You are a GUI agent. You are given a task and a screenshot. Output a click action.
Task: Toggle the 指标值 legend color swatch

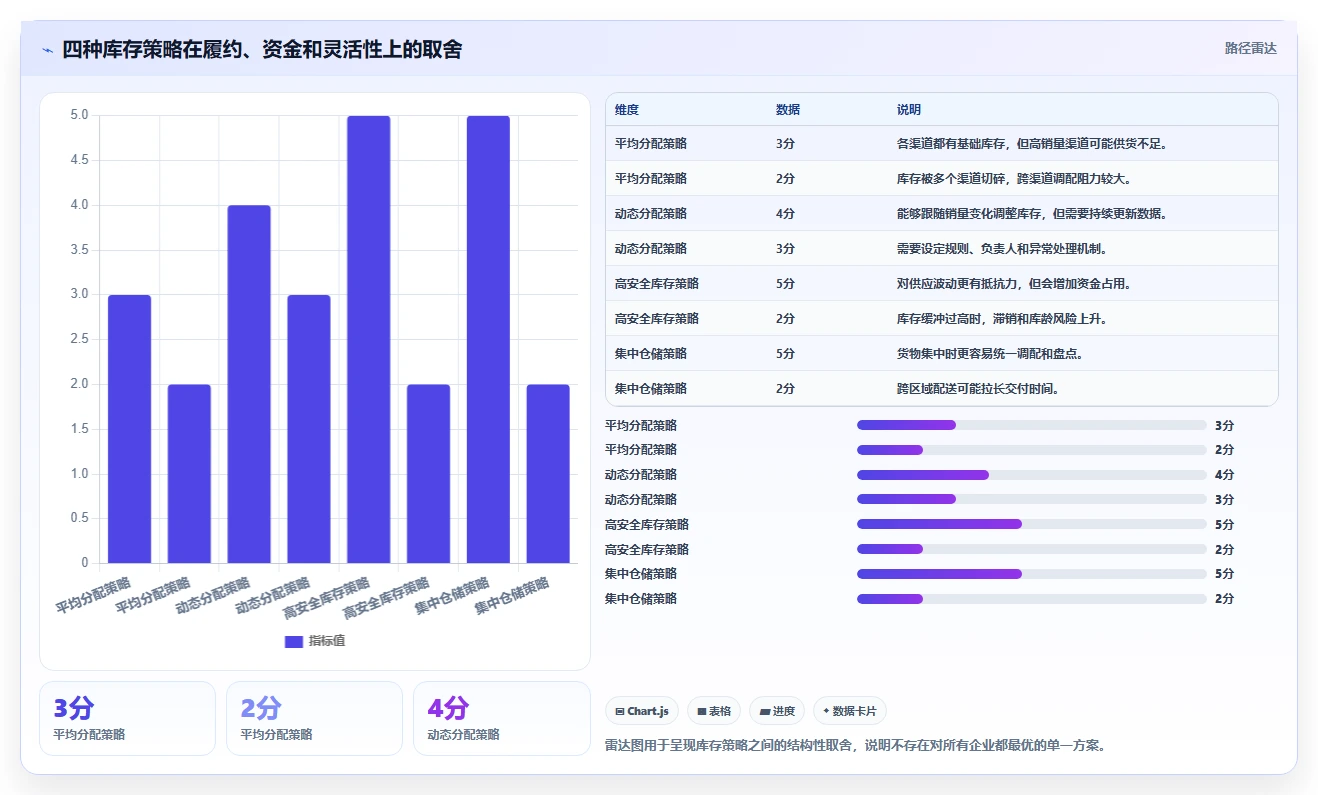point(294,641)
